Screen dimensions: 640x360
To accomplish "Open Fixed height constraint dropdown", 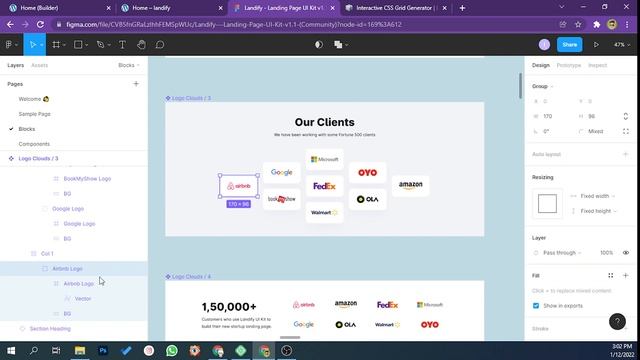I will [598, 211].
